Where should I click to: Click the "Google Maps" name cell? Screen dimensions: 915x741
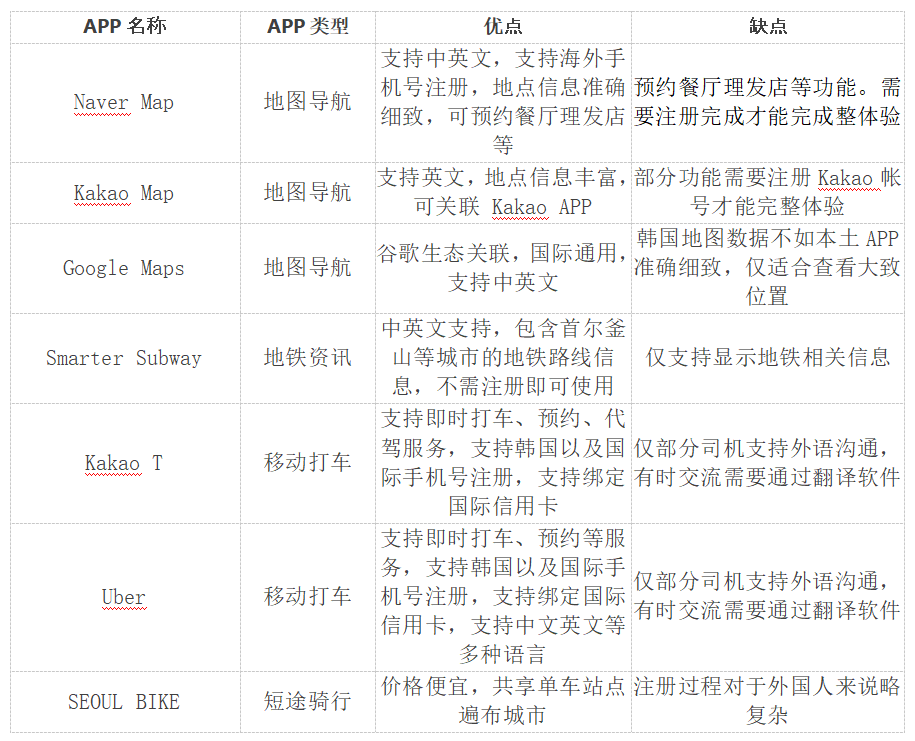click(124, 268)
